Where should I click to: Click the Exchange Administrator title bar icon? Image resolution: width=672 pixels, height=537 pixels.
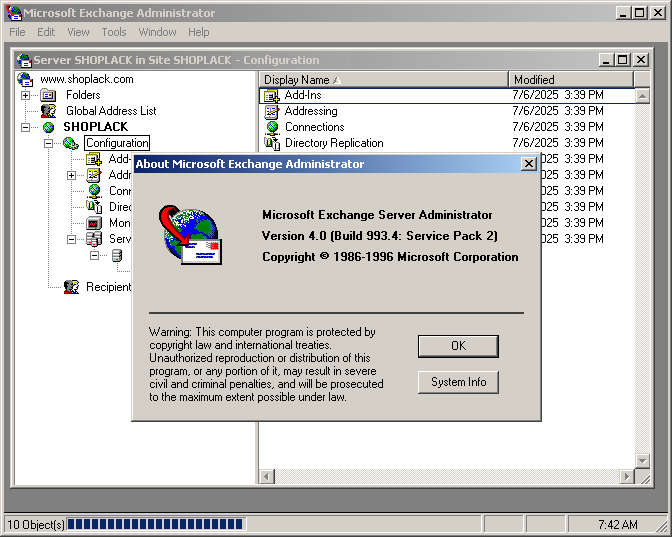[x=14, y=13]
